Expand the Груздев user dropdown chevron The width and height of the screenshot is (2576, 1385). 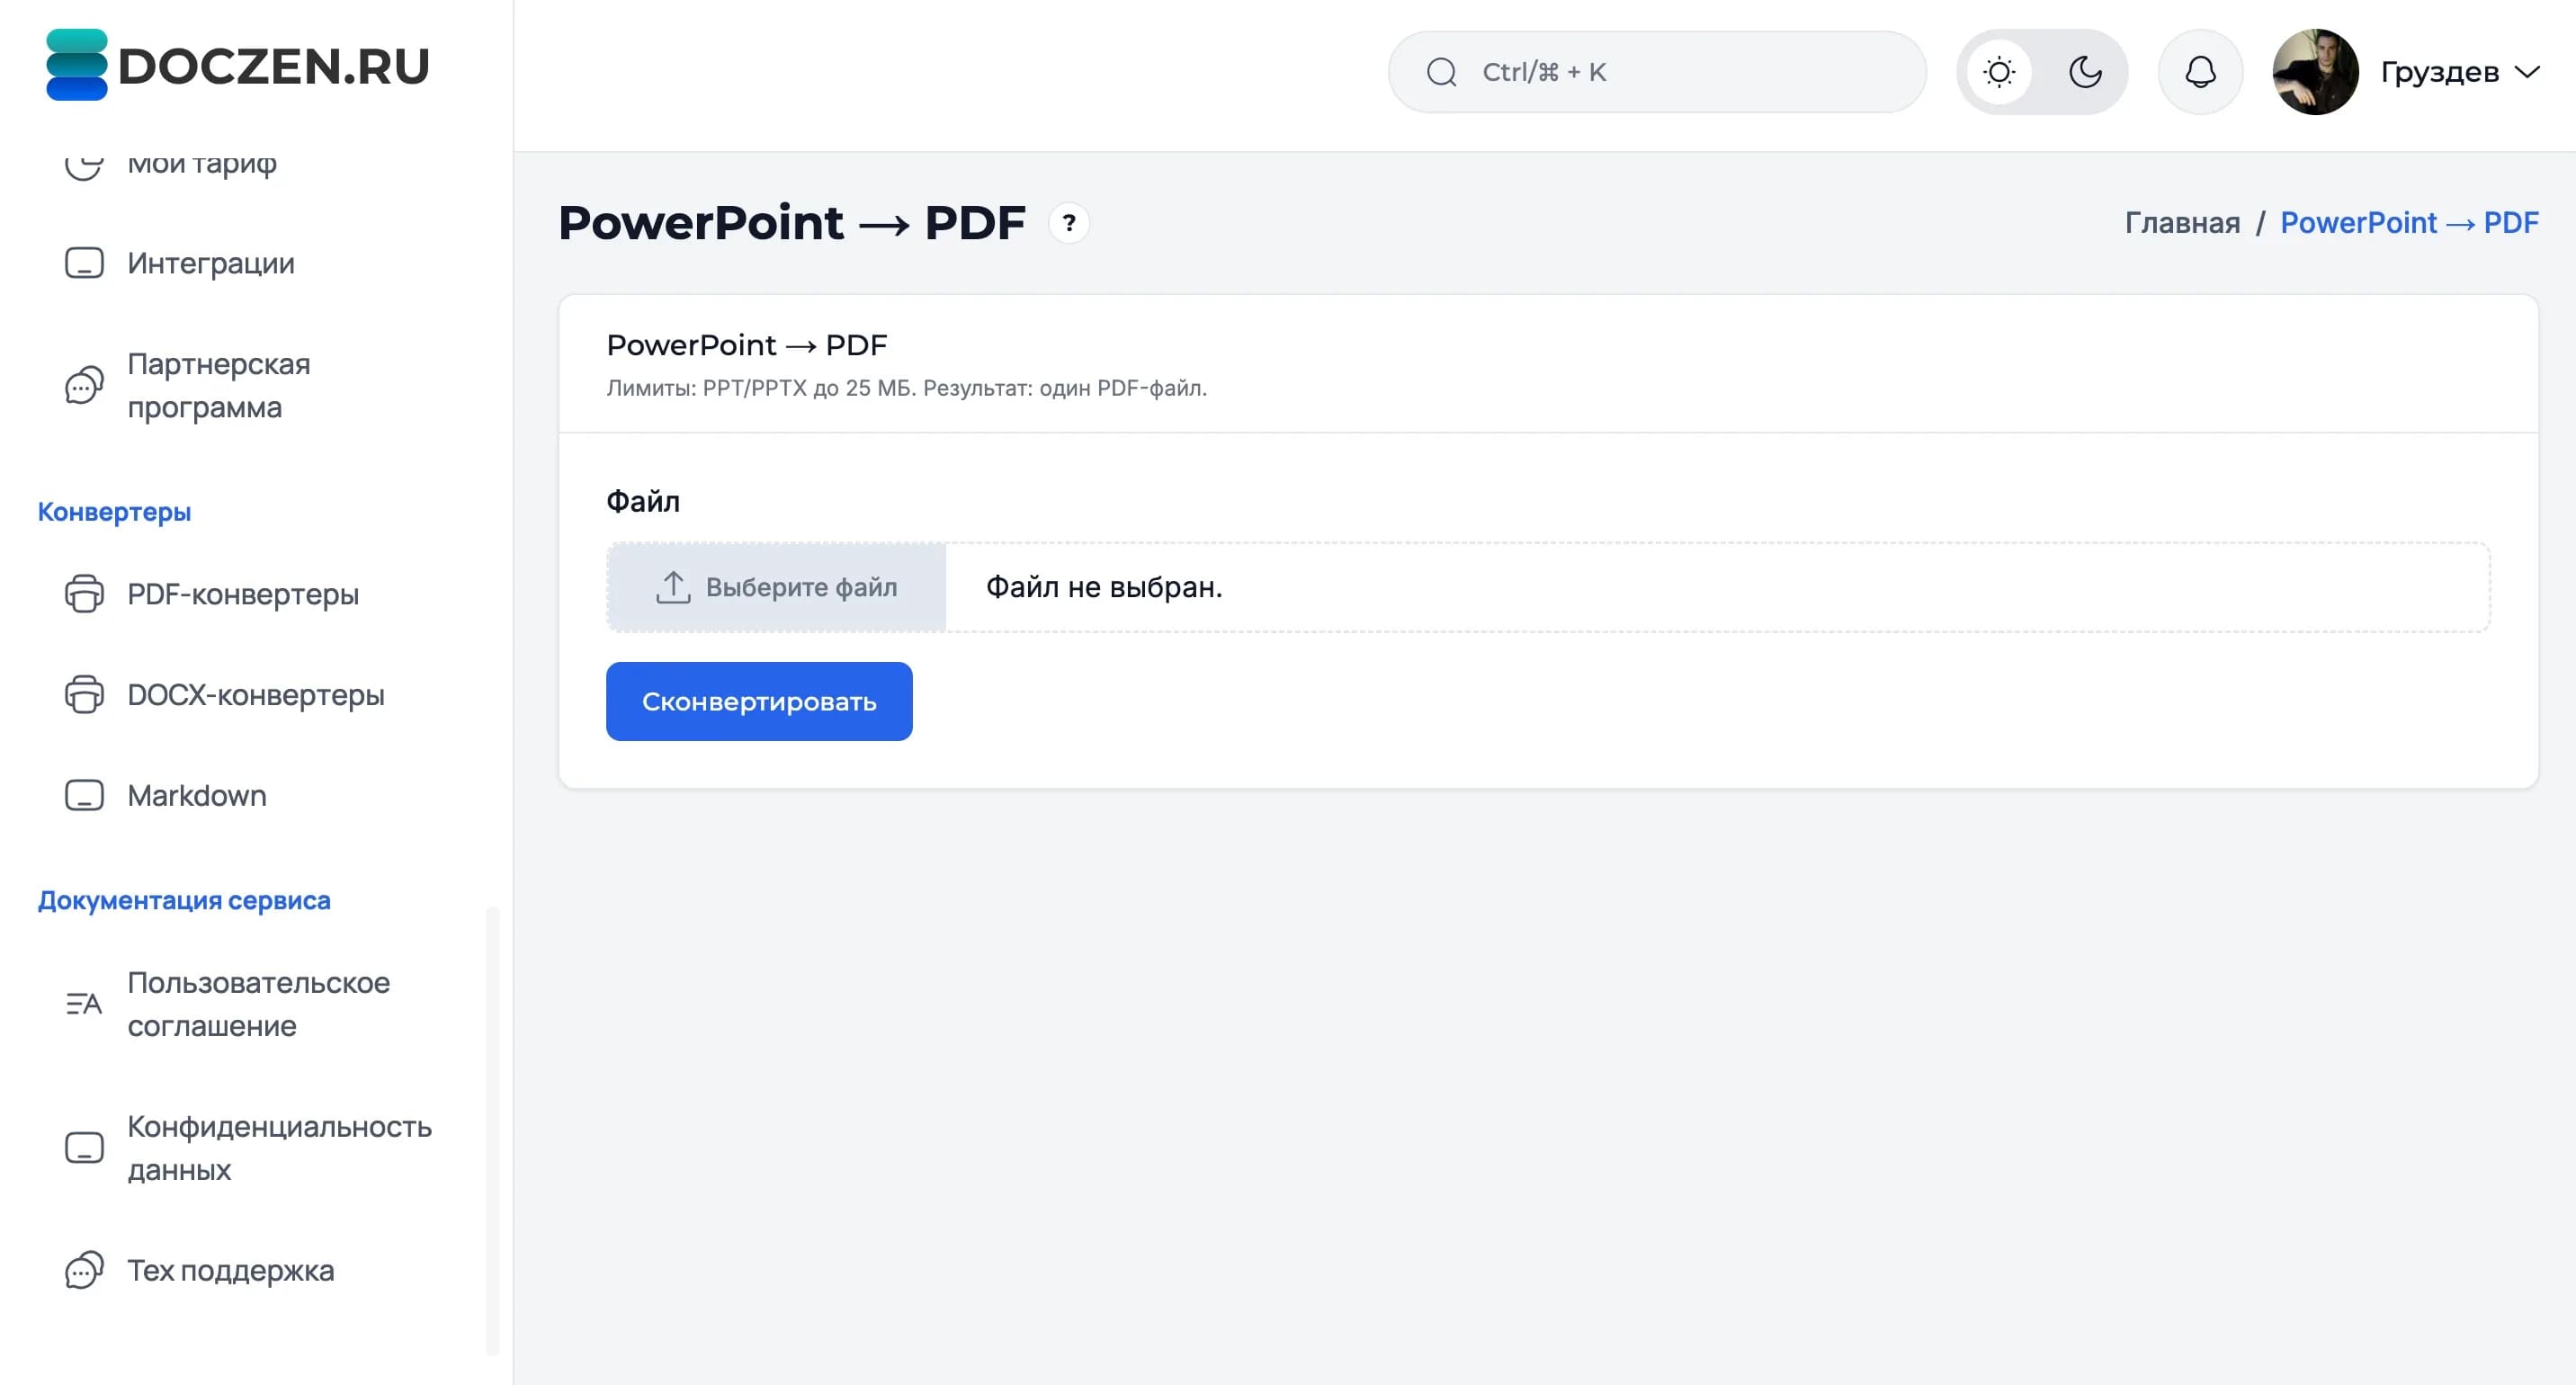click(x=2527, y=72)
